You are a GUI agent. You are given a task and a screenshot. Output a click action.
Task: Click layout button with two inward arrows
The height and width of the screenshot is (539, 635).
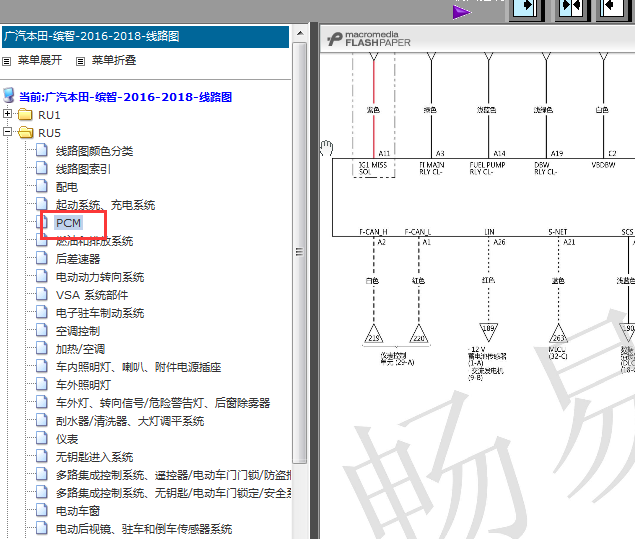(571, 8)
